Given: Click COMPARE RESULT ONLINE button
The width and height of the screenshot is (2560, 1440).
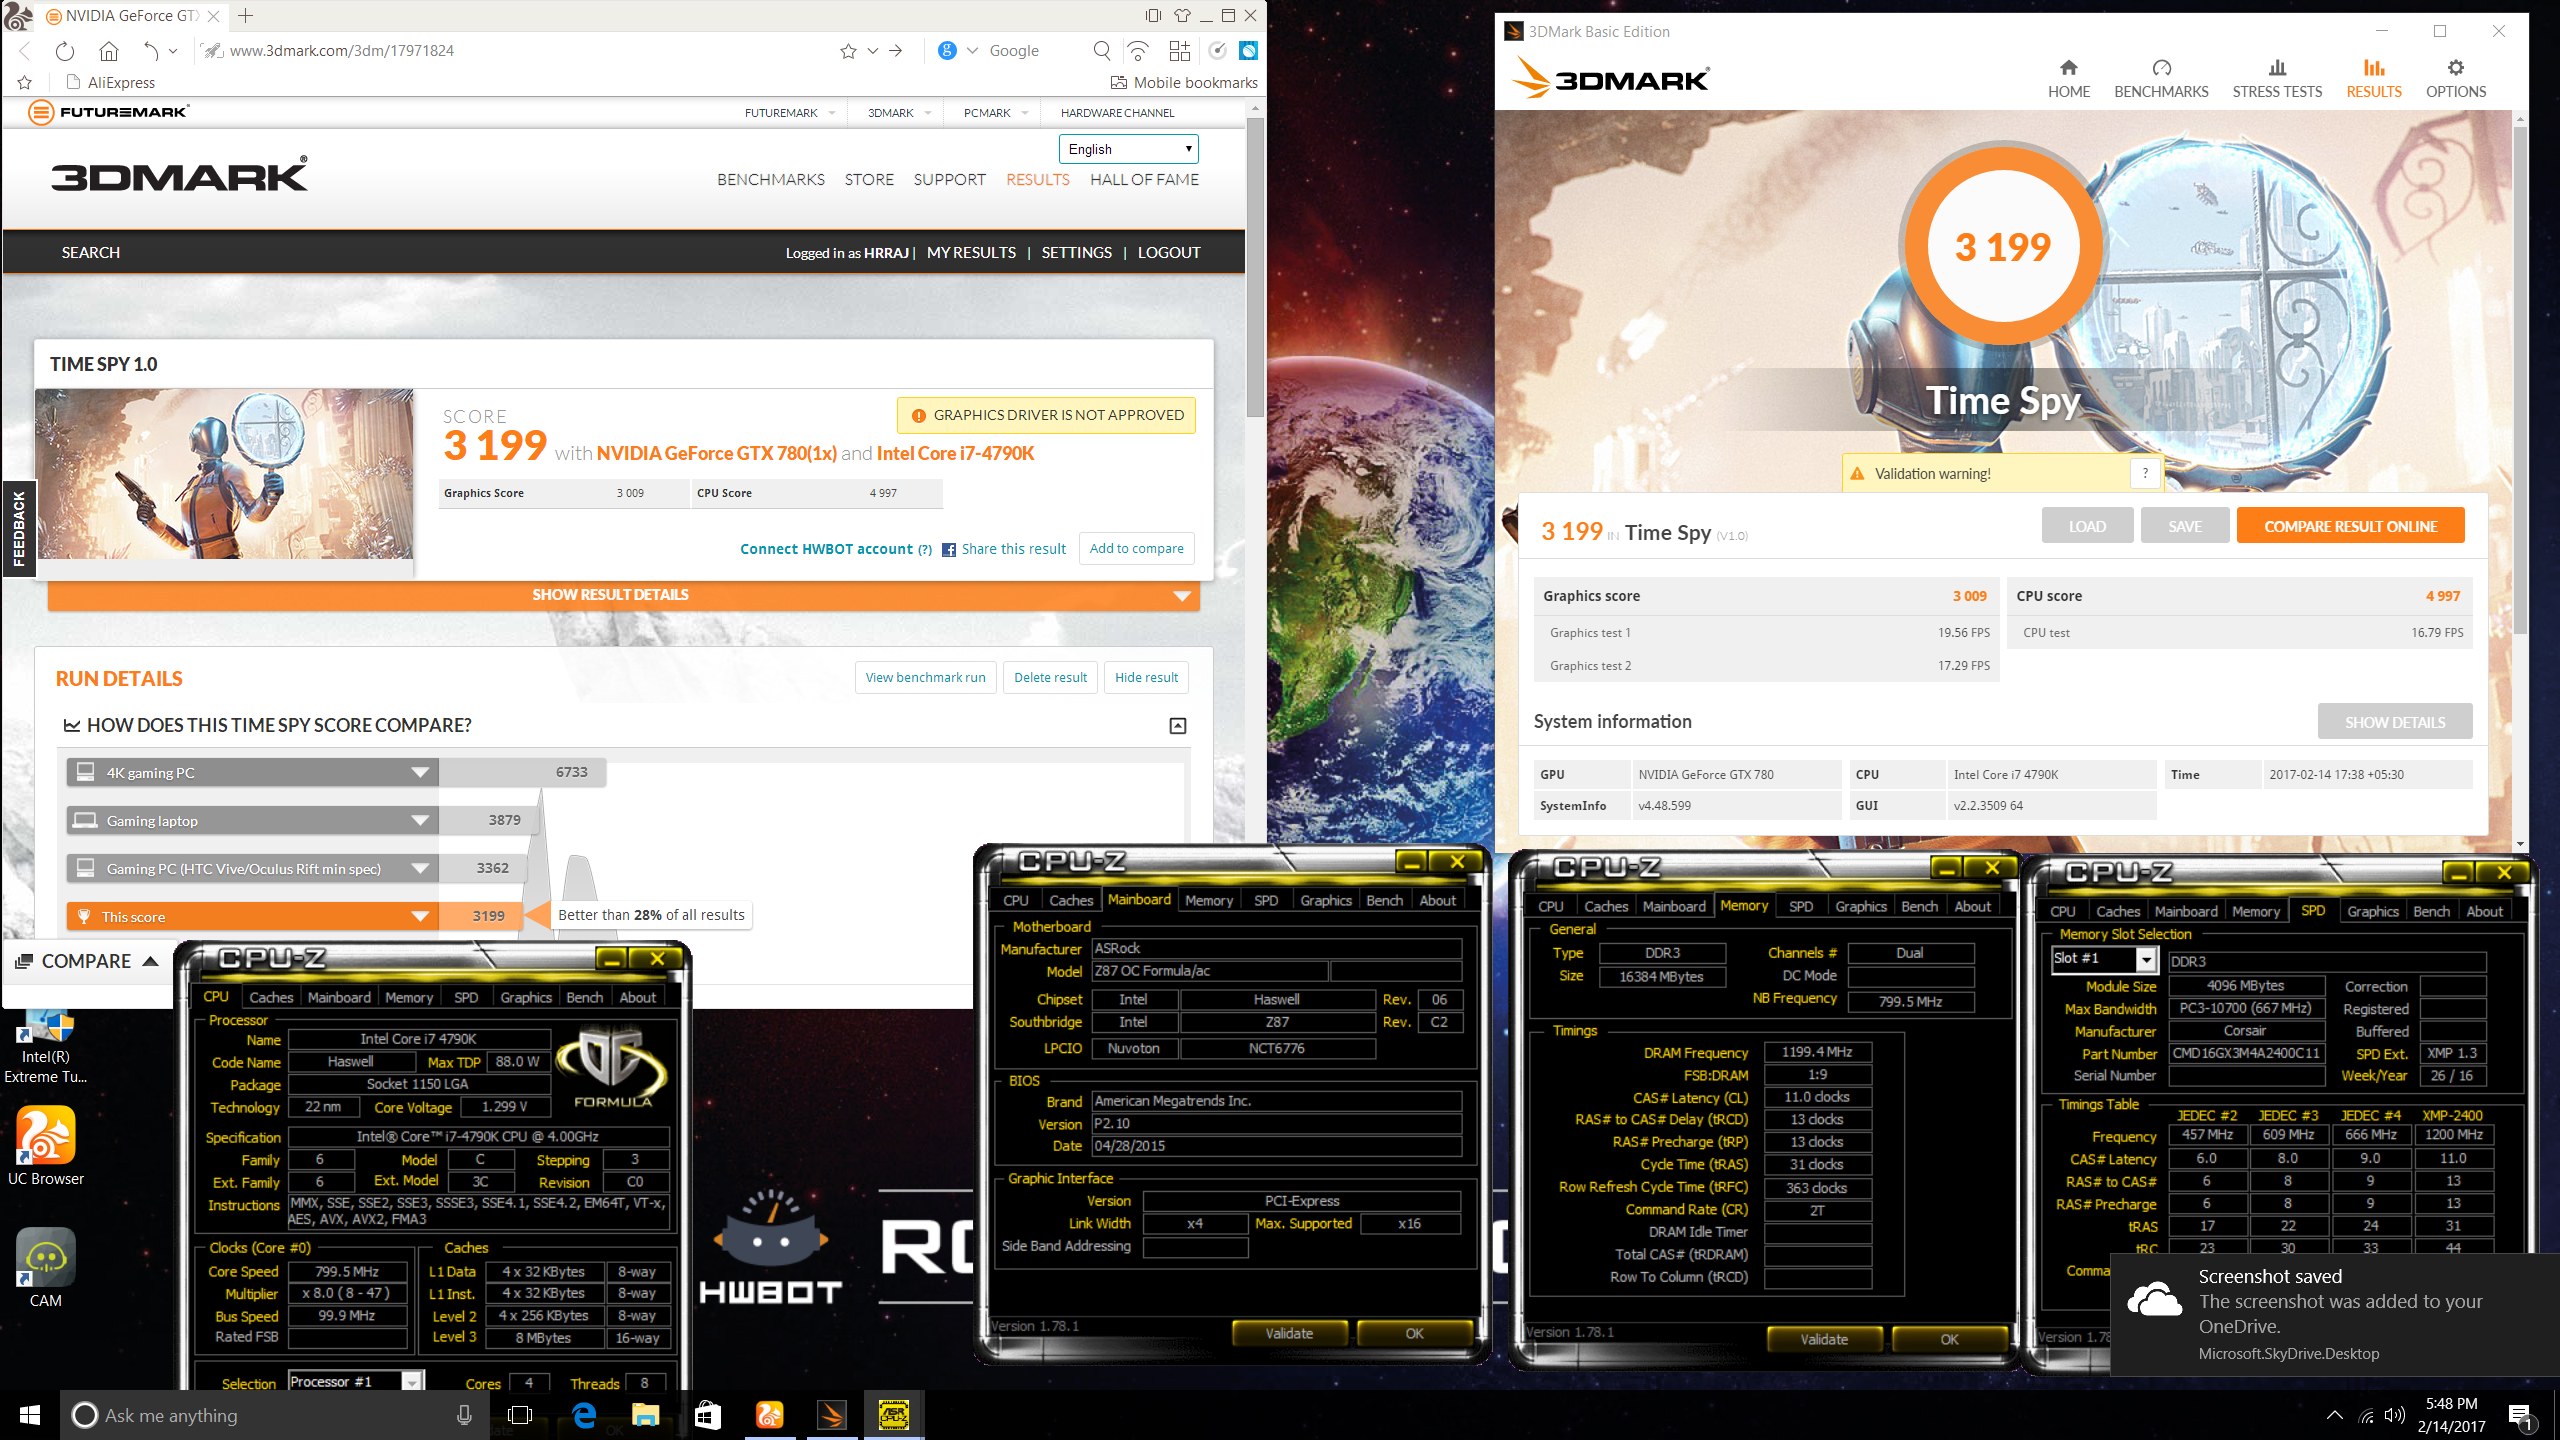Looking at the screenshot, I should [2350, 526].
